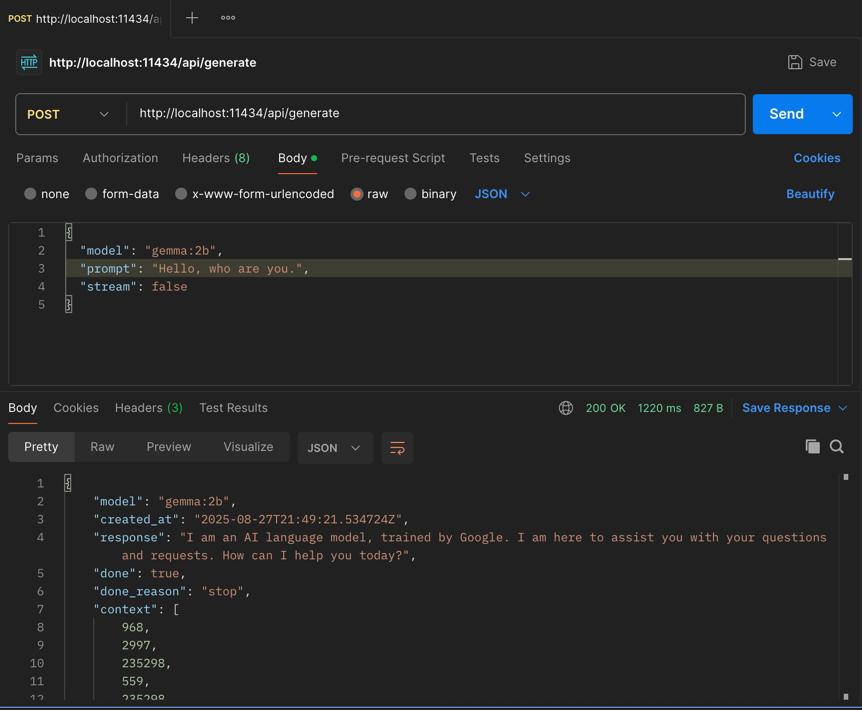Viewport: 862px width, 710px height.
Task: Click the "done_reason" line in response
Action: tap(172, 591)
